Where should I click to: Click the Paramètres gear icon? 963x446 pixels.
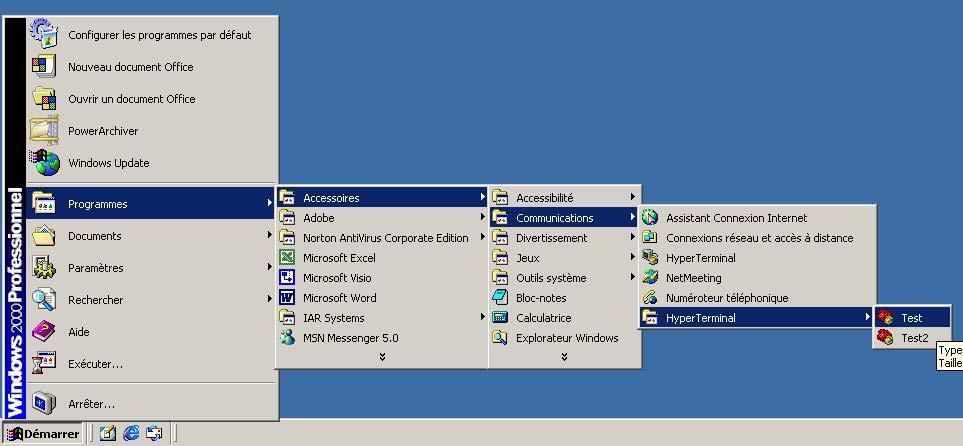[44, 267]
